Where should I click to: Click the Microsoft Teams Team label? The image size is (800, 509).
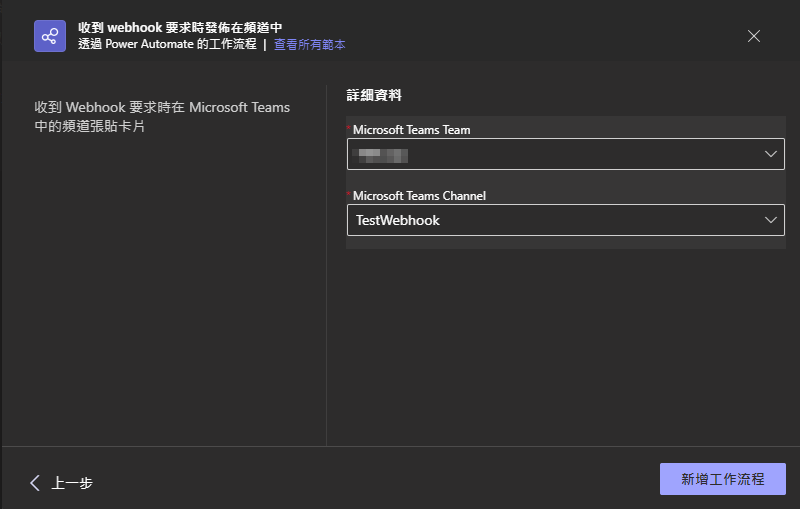tap(411, 130)
